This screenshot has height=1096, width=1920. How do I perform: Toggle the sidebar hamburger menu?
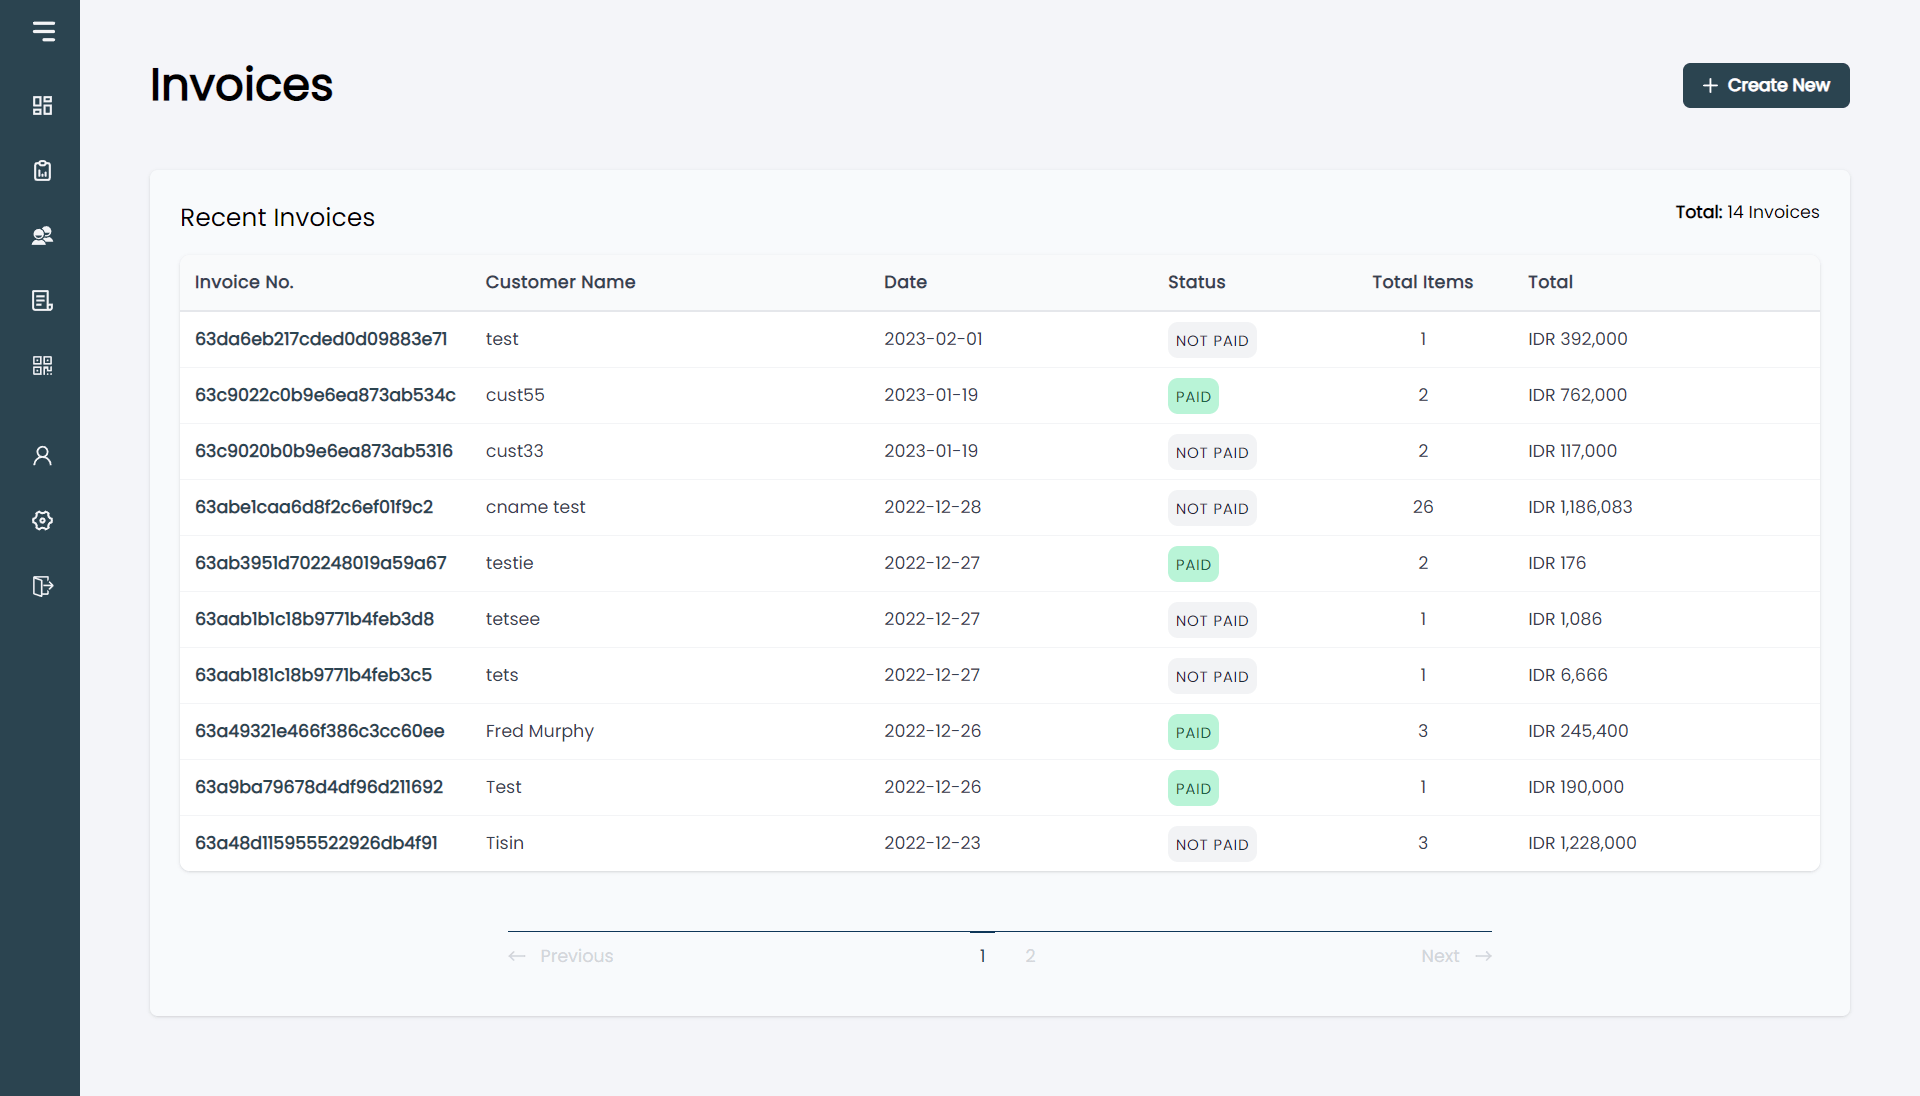pyautogui.click(x=43, y=31)
